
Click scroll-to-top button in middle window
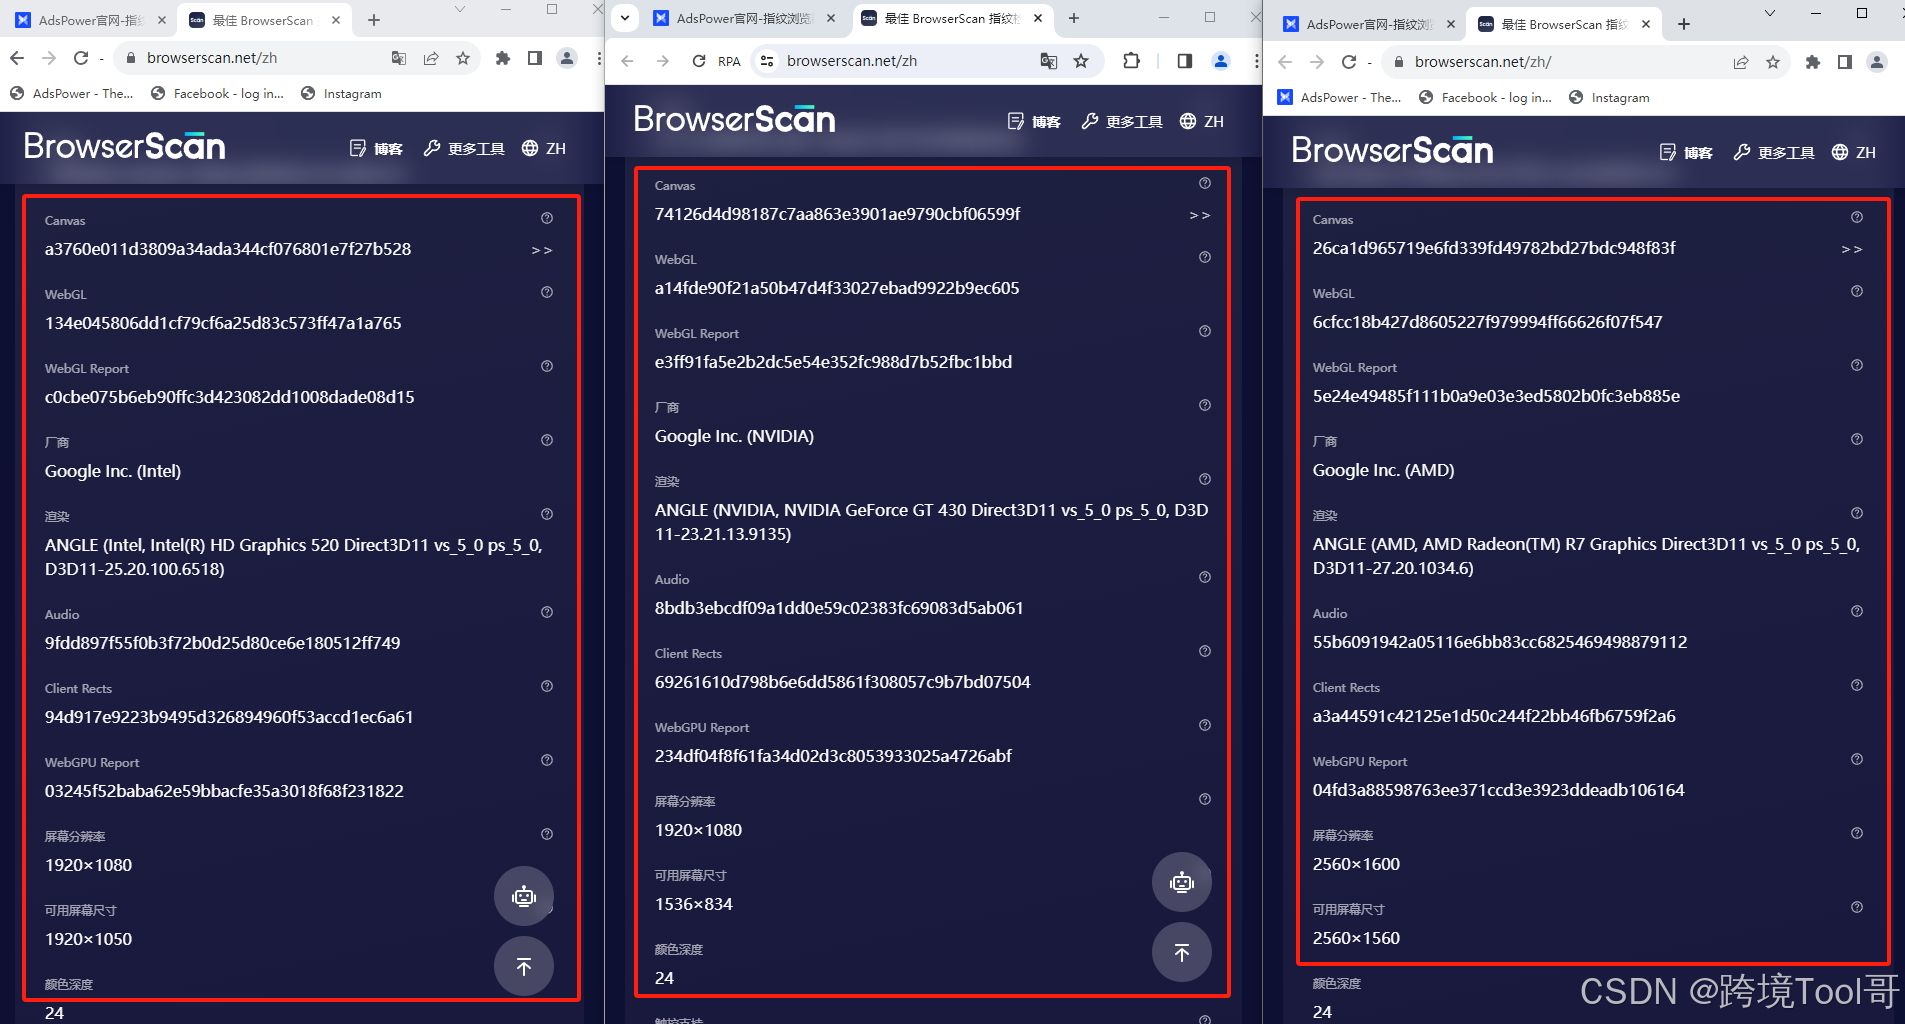(1182, 952)
